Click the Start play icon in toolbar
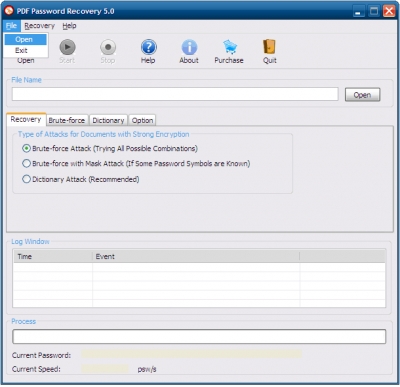400x387 pixels. point(67,47)
